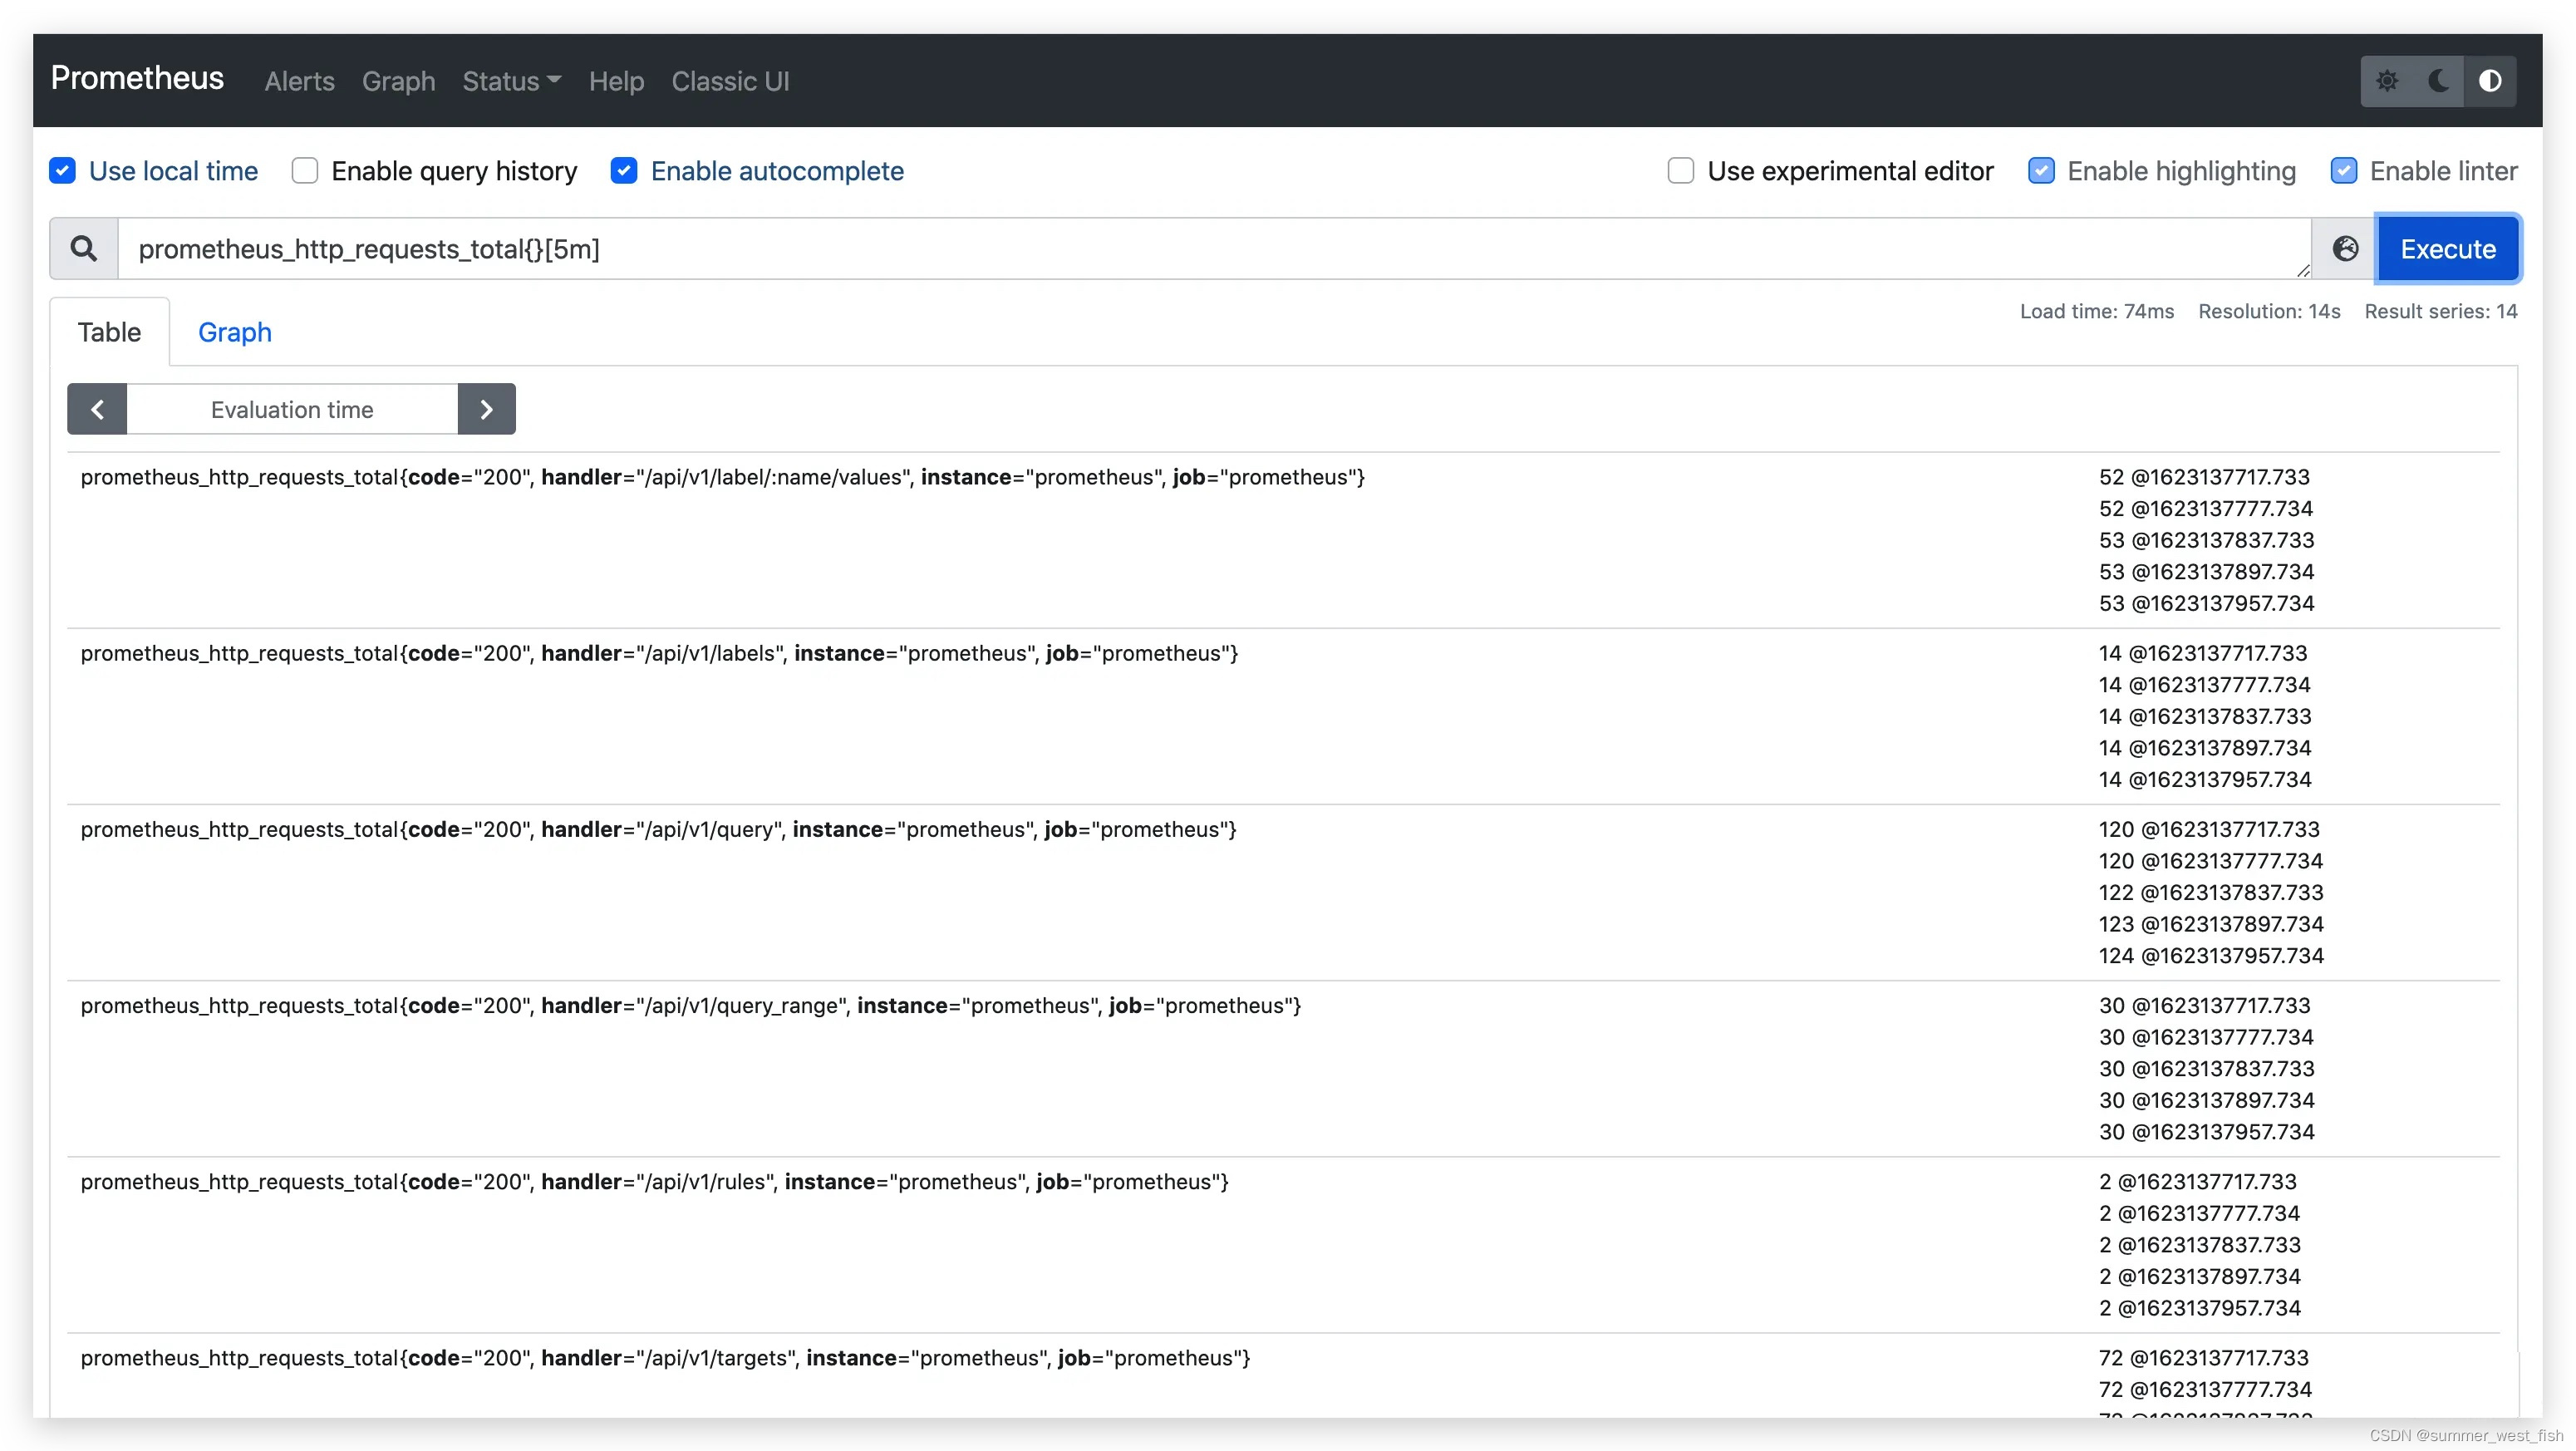Click the search magnifier icon

point(84,248)
